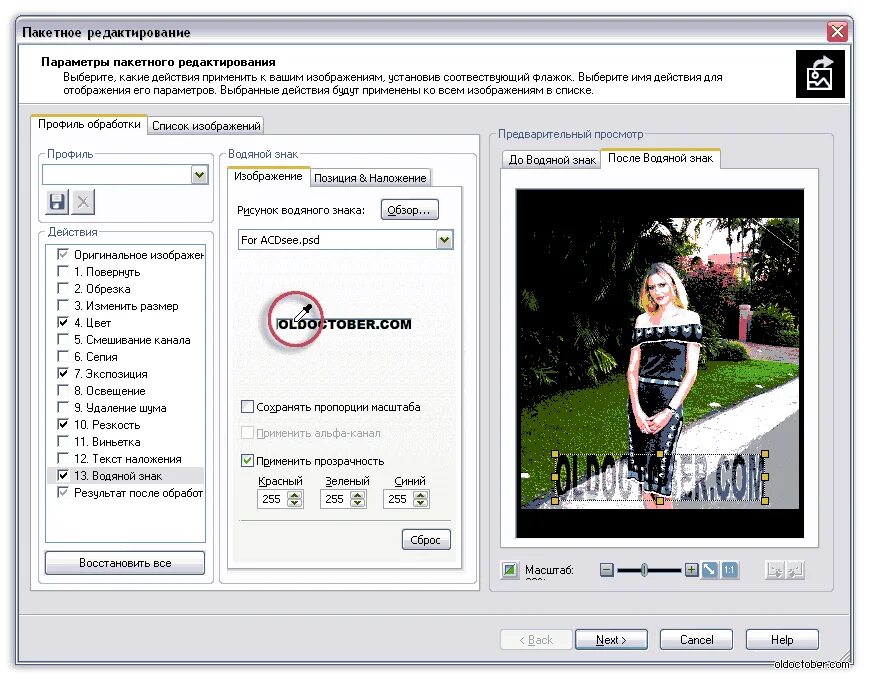Click the Cancel button
The width and height of the screenshot is (869, 680).
tap(696, 640)
